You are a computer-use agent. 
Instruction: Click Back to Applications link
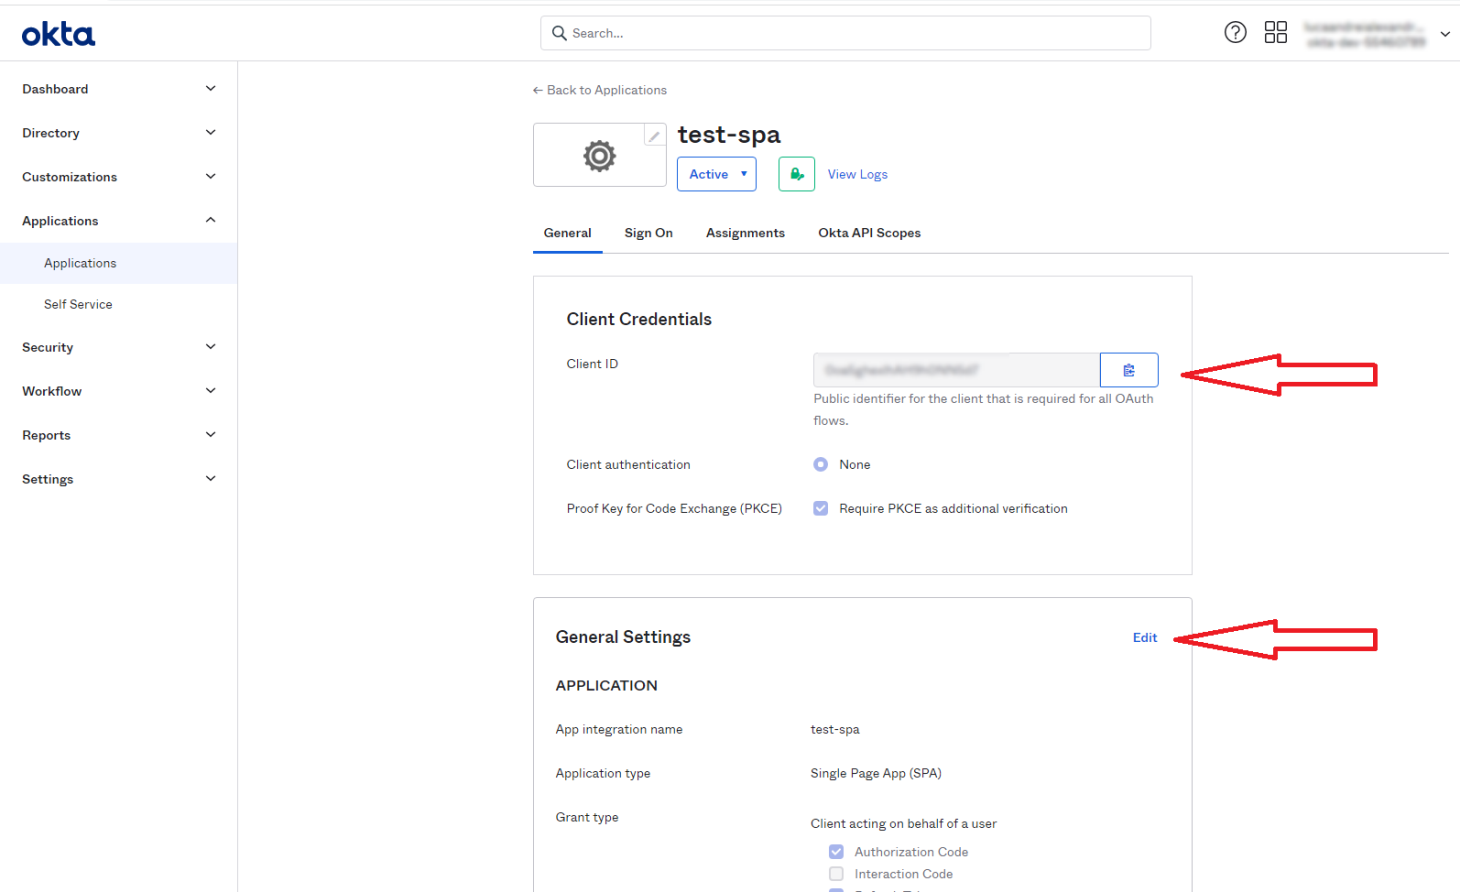pos(600,90)
